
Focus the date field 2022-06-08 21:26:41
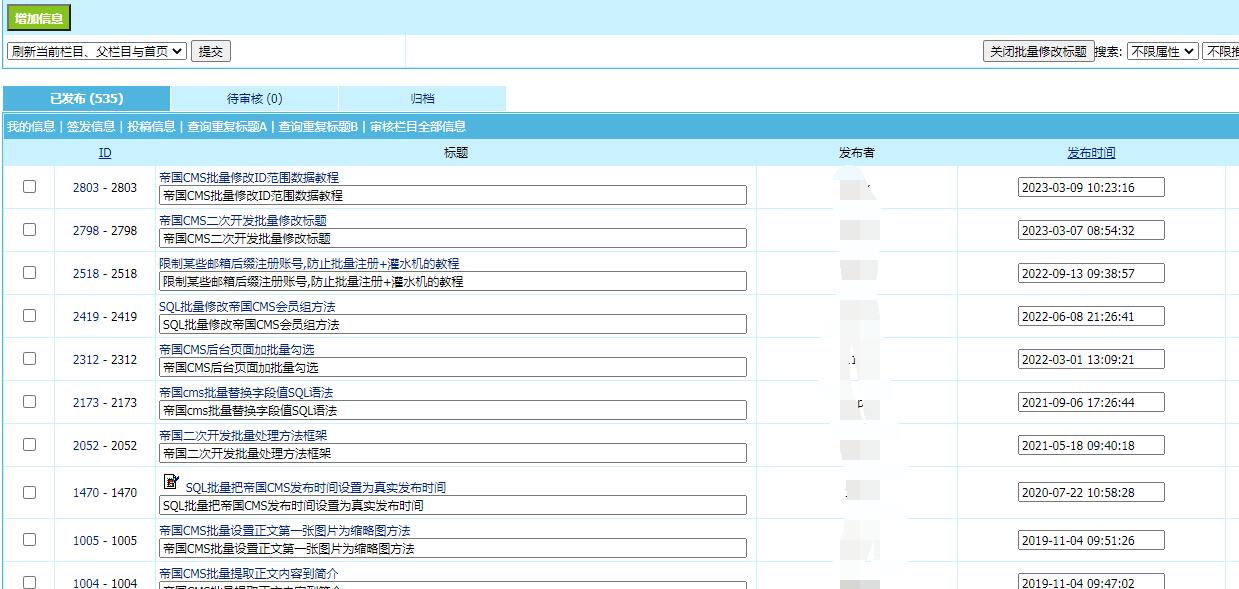coord(1091,316)
